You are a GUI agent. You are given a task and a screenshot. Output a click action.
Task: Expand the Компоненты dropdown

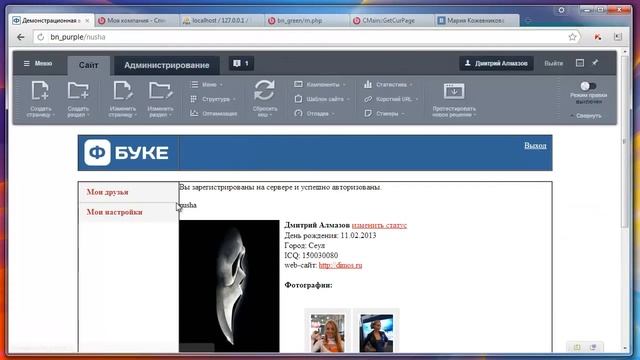(x=320, y=84)
